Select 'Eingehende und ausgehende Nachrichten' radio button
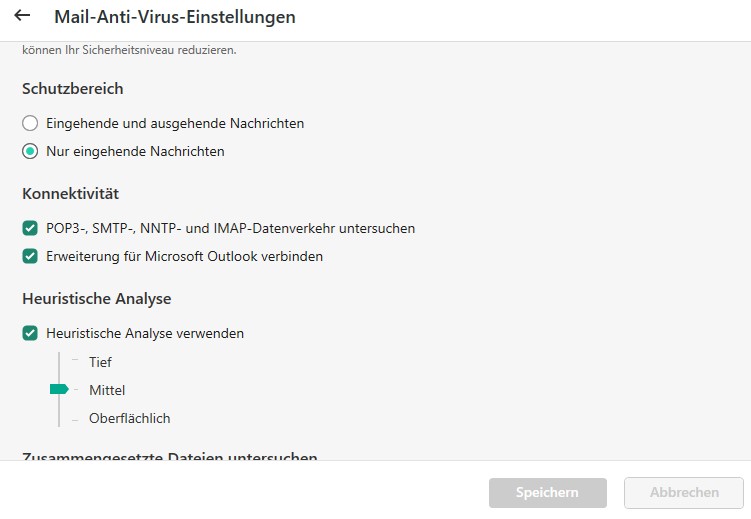Viewport: 751px width, 519px height. tap(30, 123)
